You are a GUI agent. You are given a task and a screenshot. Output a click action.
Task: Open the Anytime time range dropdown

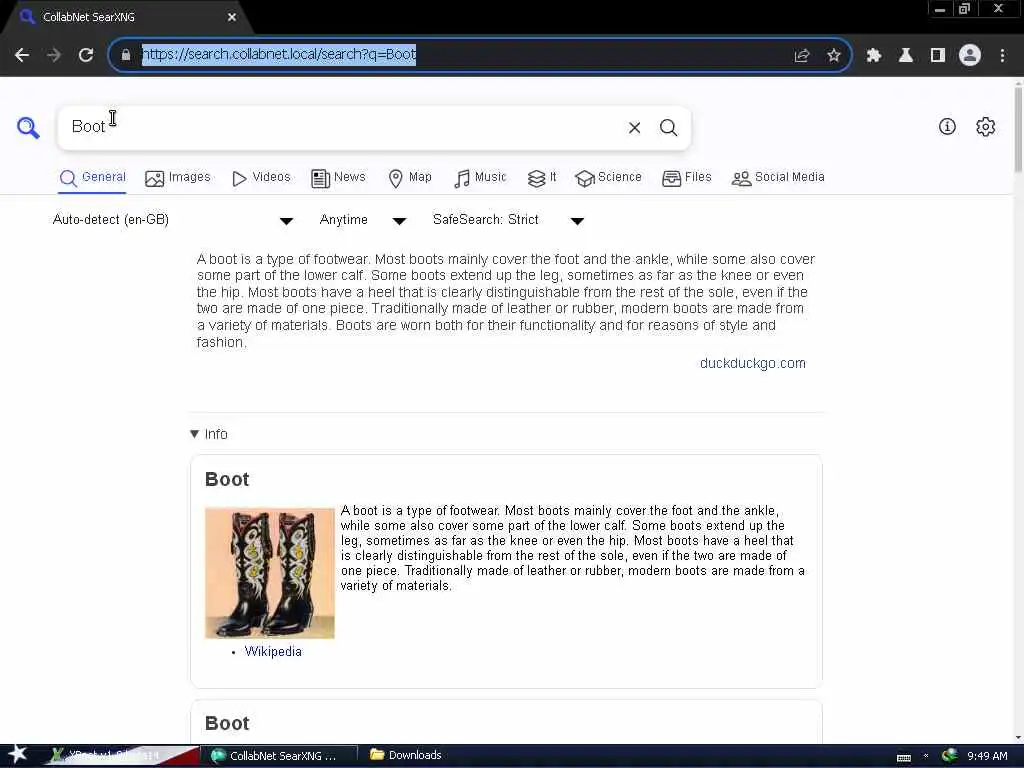(363, 220)
